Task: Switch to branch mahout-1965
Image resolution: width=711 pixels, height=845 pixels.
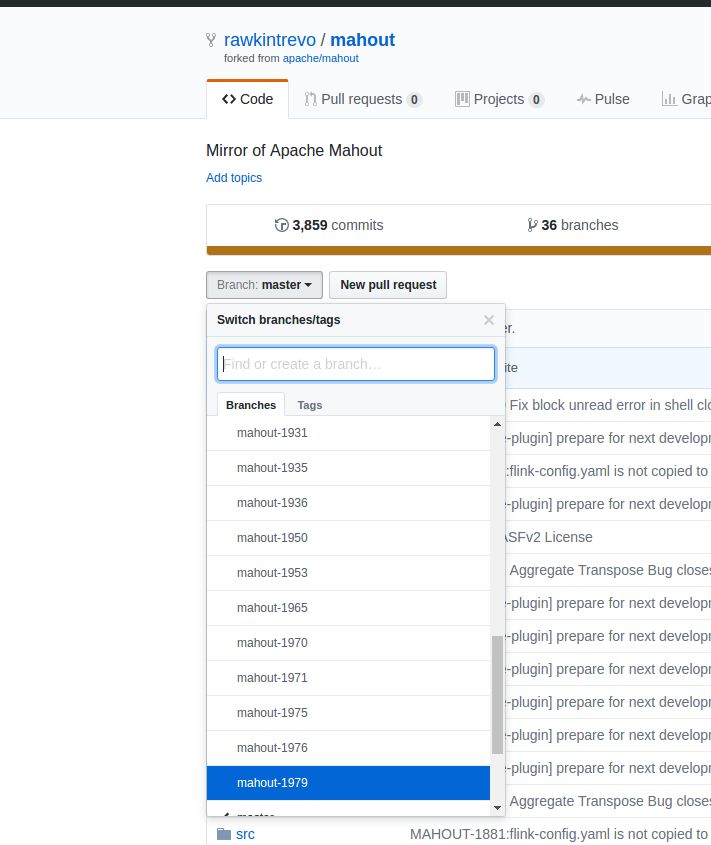Action: (349, 608)
